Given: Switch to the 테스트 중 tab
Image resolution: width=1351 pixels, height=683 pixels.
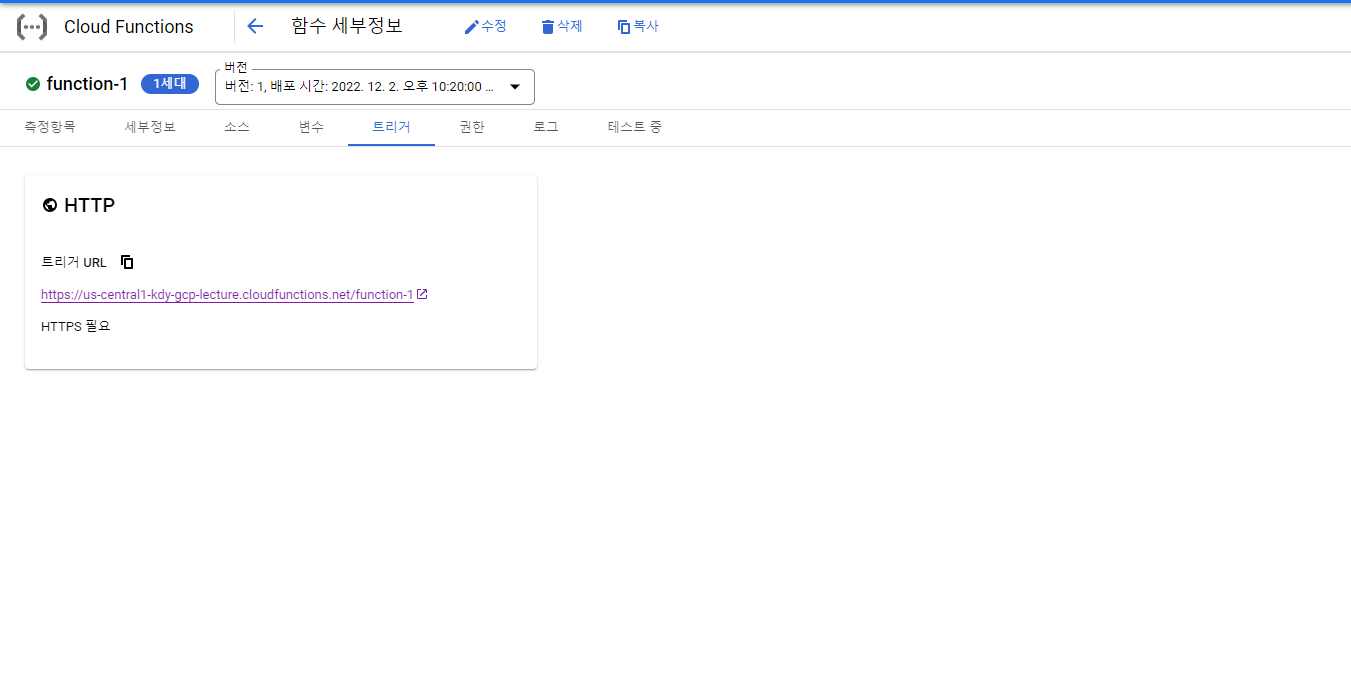Looking at the screenshot, I should click(635, 127).
